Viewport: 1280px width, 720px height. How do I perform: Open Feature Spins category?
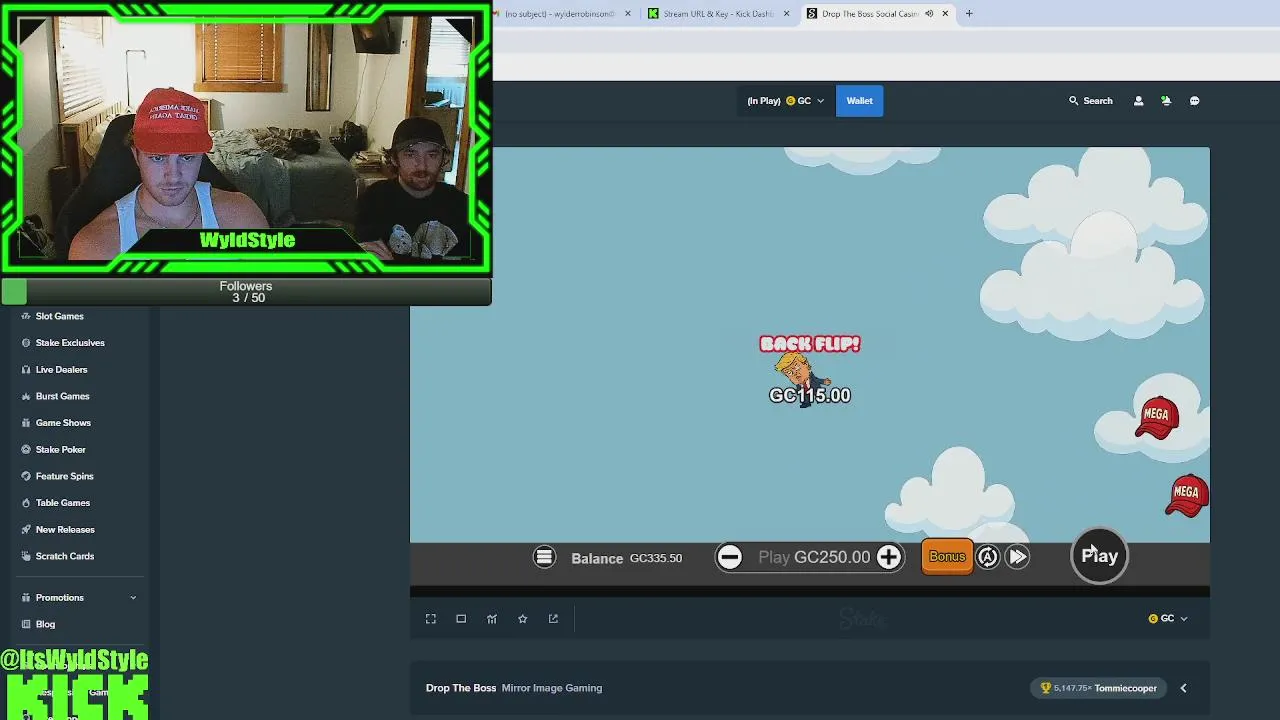65,476
